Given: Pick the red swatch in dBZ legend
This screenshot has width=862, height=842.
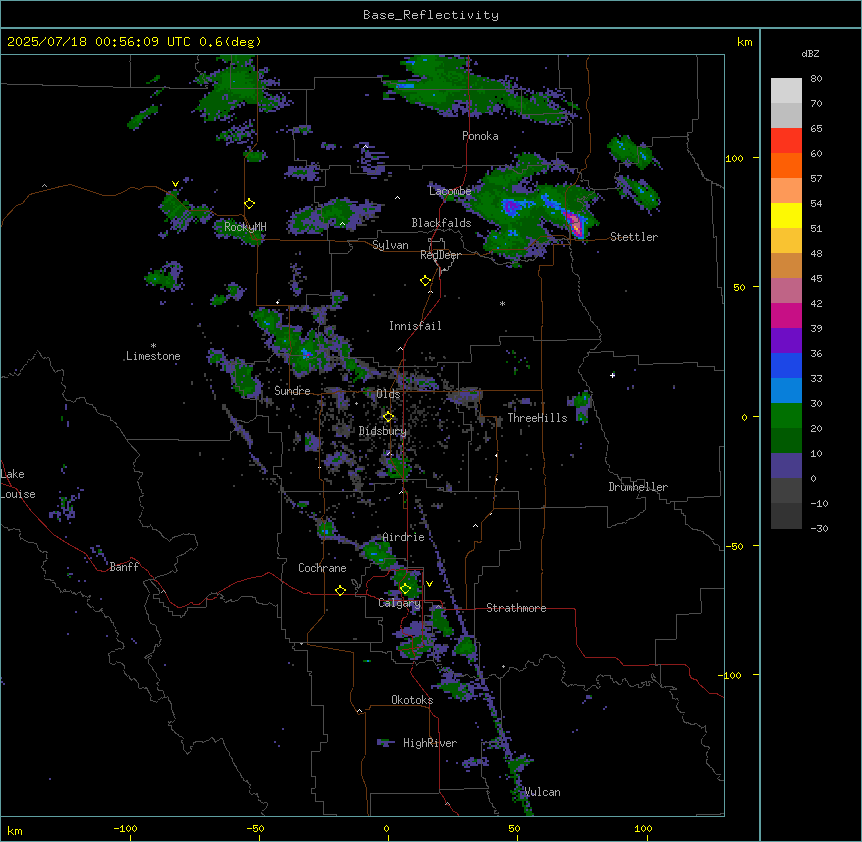Looking at the screenshot, I should click(786, 140).
